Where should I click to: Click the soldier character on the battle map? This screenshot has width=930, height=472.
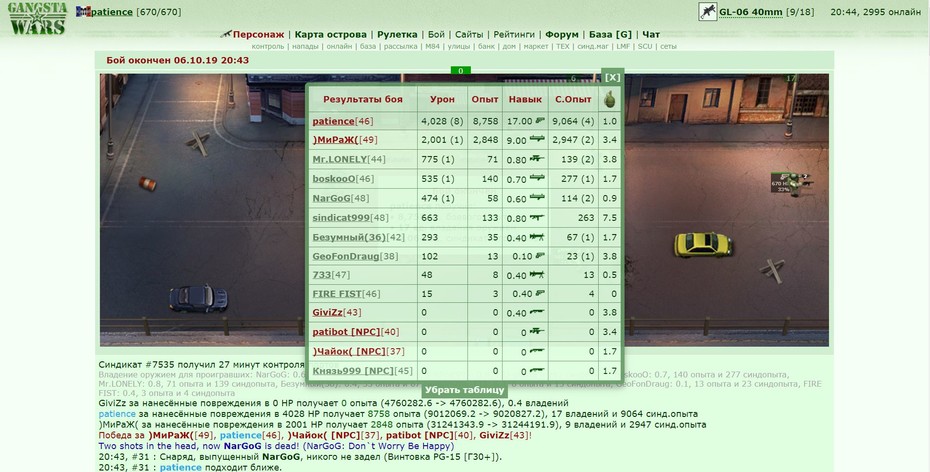(801, 183)
